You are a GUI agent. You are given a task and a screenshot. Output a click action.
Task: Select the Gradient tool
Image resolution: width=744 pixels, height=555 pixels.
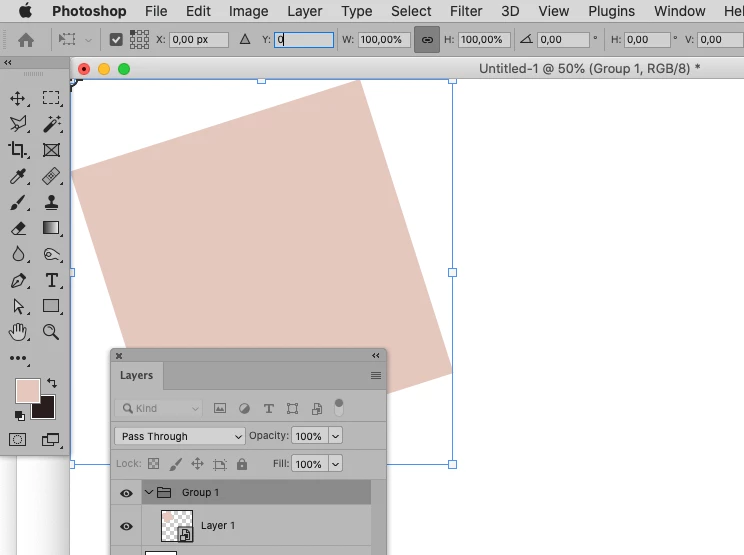[x=51, y=228]
